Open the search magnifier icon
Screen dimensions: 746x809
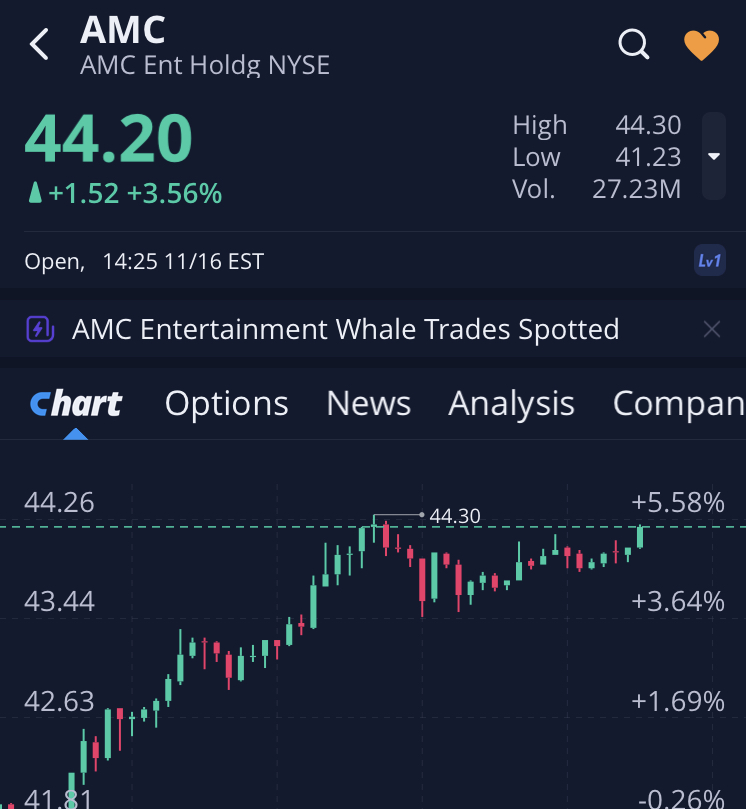click(634, 44)
